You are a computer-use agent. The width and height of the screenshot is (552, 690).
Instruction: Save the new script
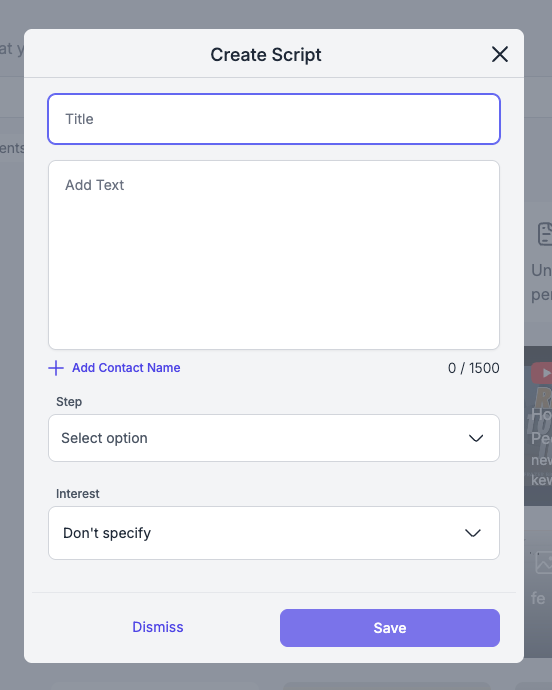390,628
